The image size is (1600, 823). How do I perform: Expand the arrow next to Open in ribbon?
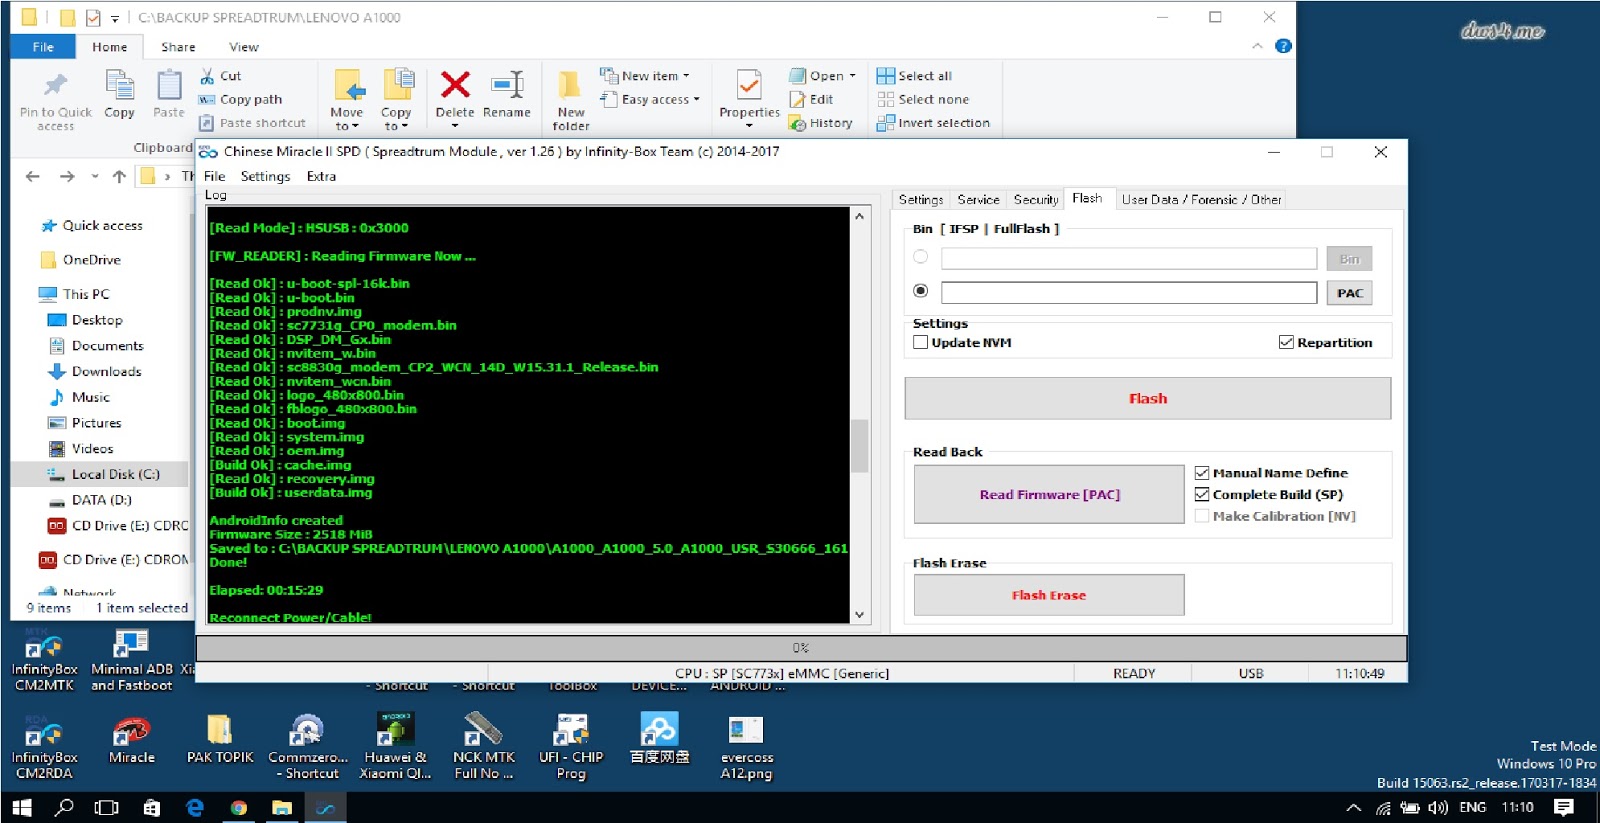point(852,76)
